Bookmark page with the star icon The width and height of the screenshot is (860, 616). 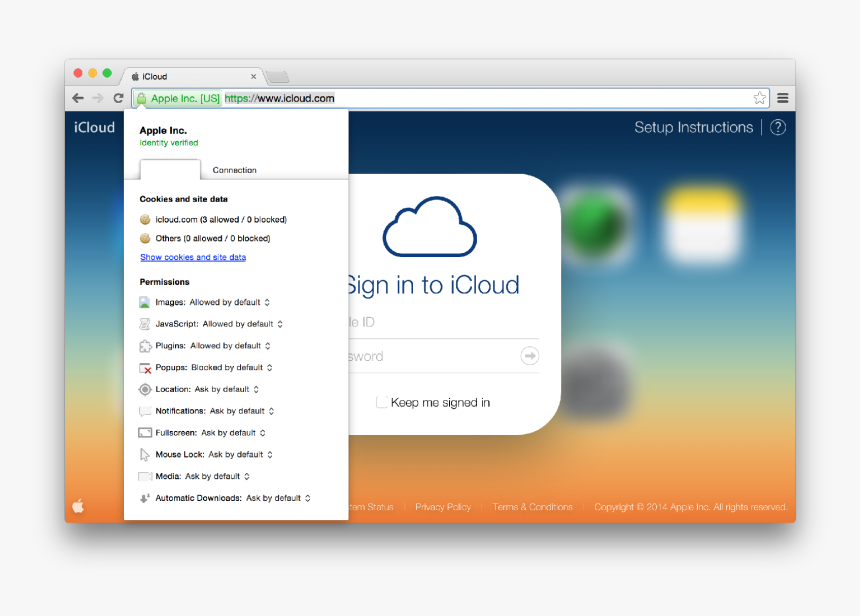coord(760,98)
